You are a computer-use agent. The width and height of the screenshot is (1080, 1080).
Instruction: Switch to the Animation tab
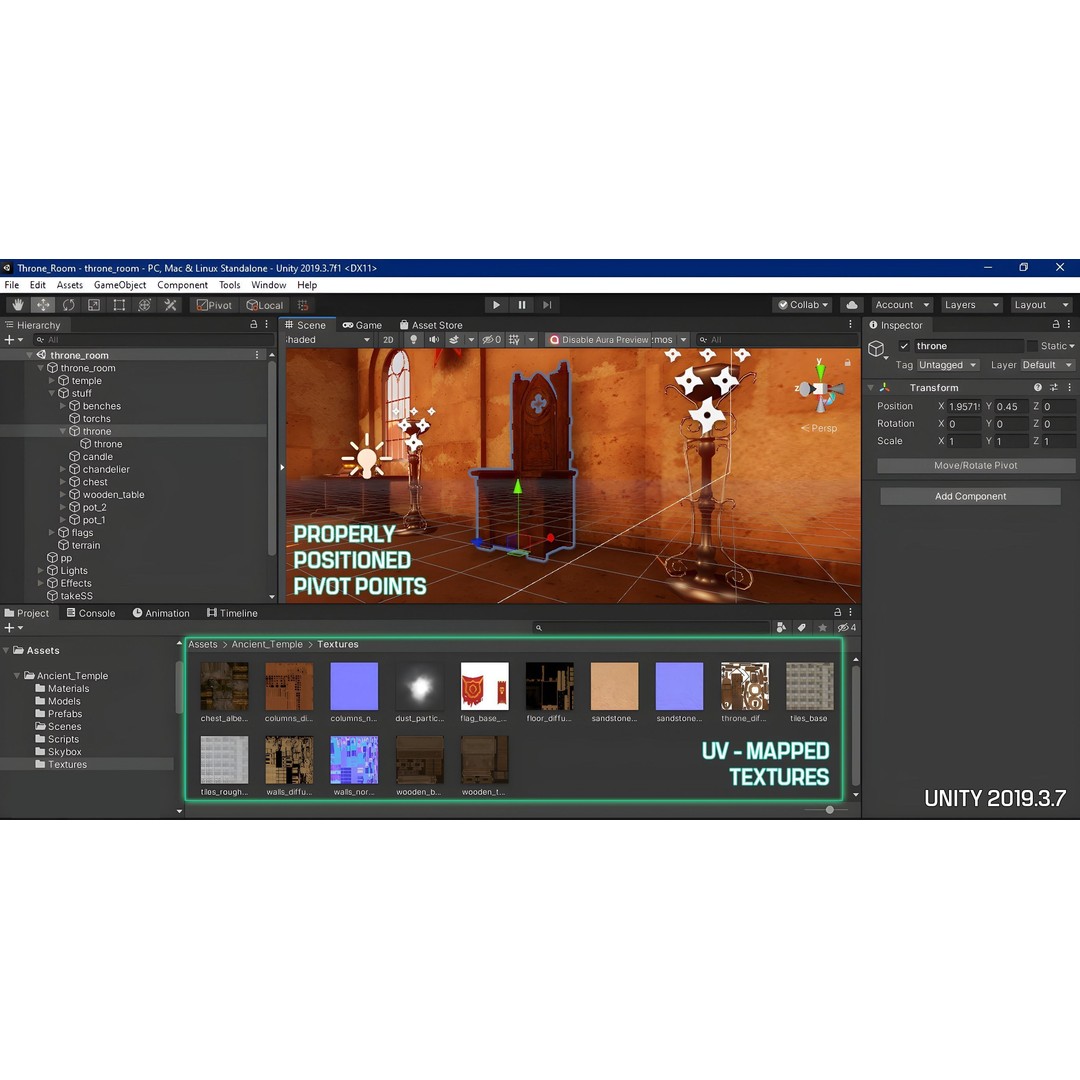[161, 613]
